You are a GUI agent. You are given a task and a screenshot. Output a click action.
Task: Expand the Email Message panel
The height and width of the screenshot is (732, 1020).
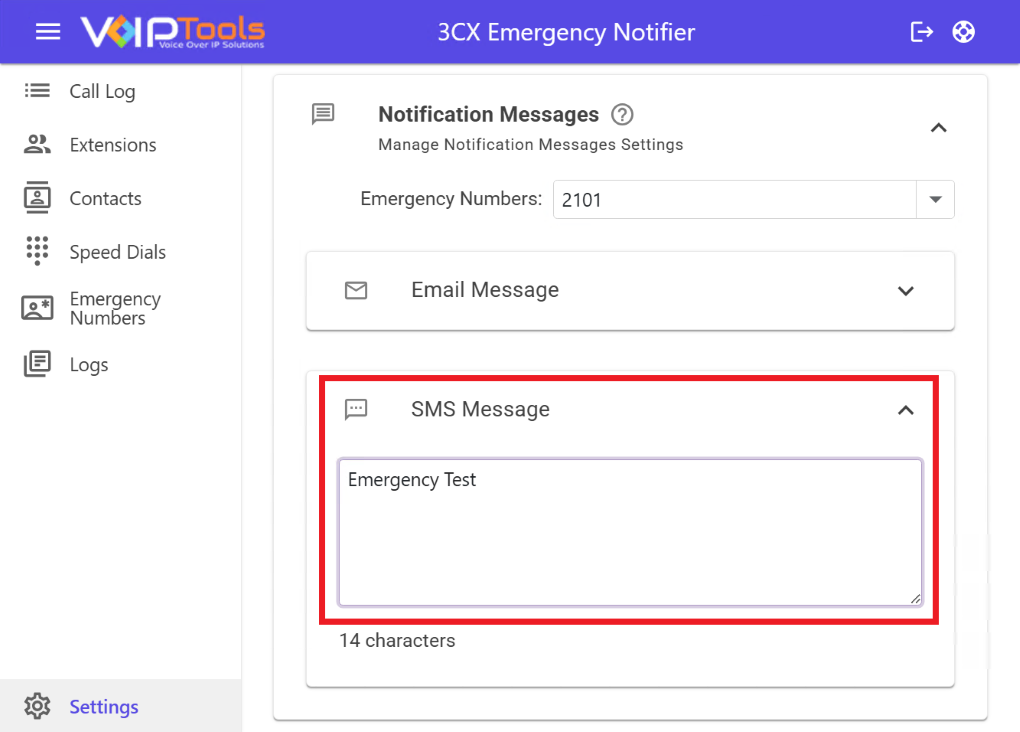(x=905, y=291)
